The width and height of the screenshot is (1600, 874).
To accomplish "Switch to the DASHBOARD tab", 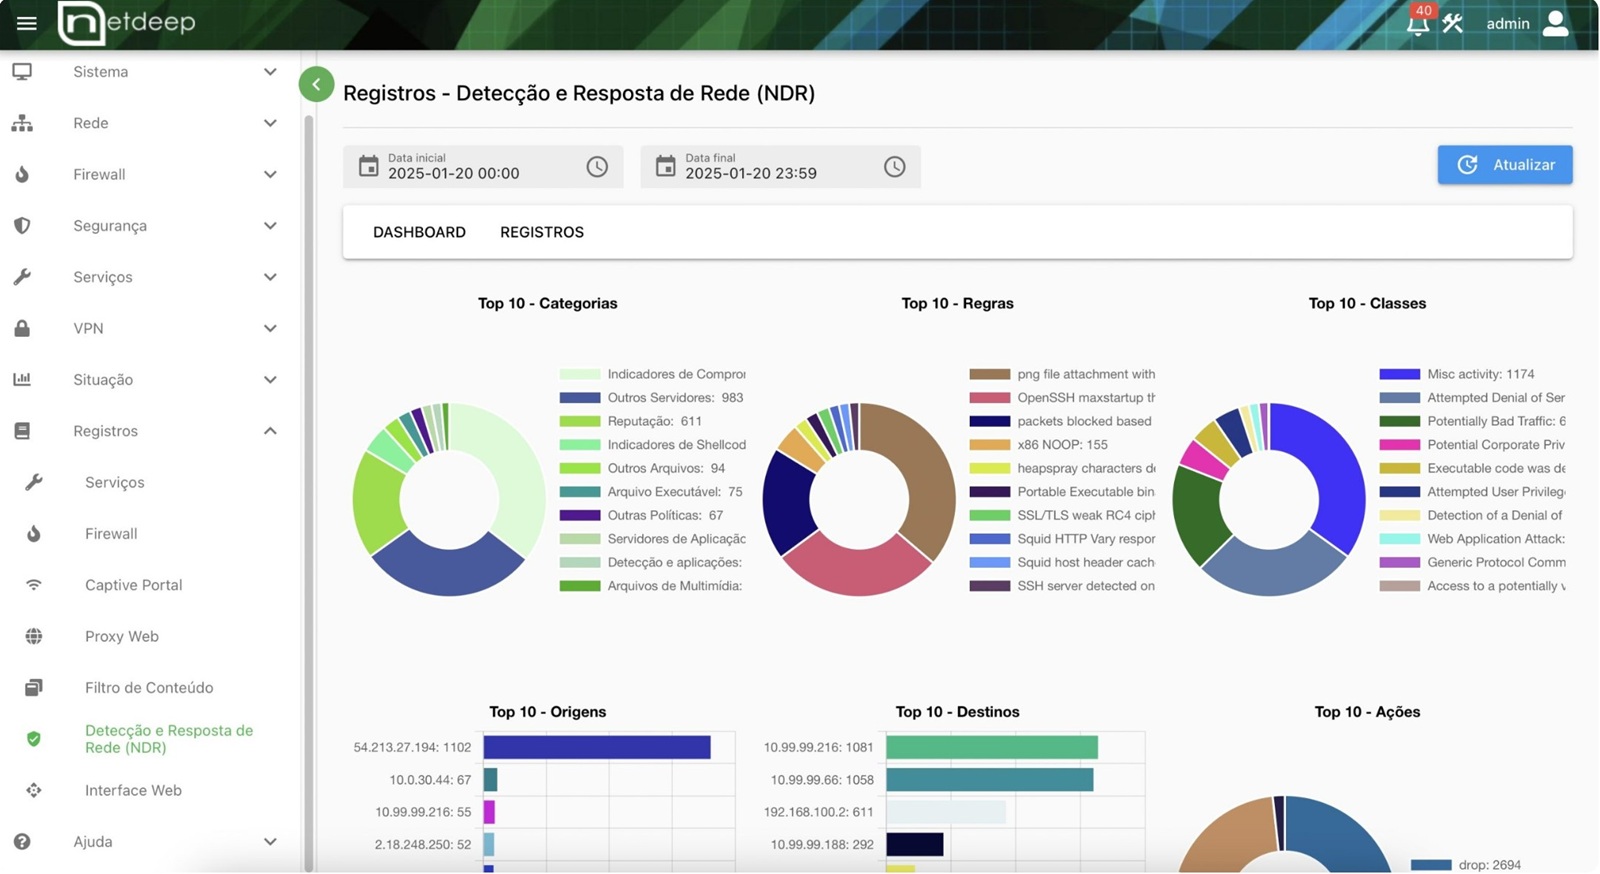I will [419, 232].
